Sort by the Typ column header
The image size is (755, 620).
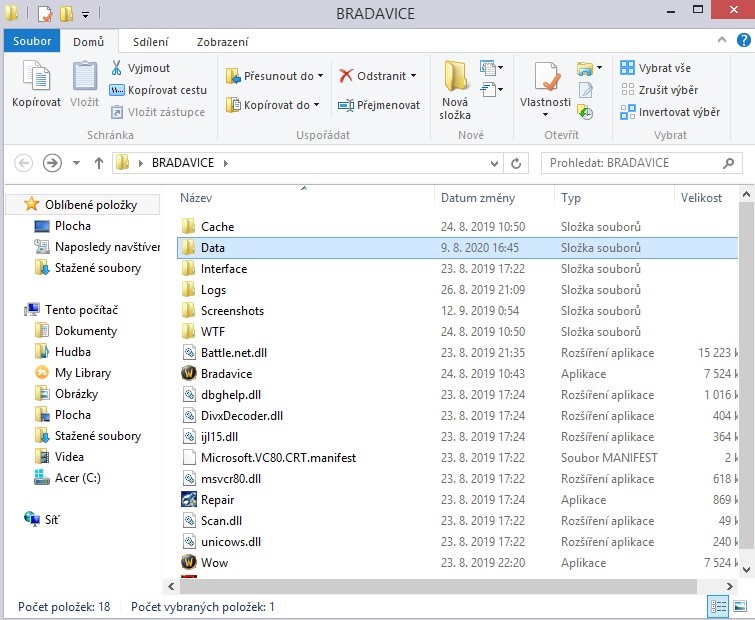coord(571,198)
